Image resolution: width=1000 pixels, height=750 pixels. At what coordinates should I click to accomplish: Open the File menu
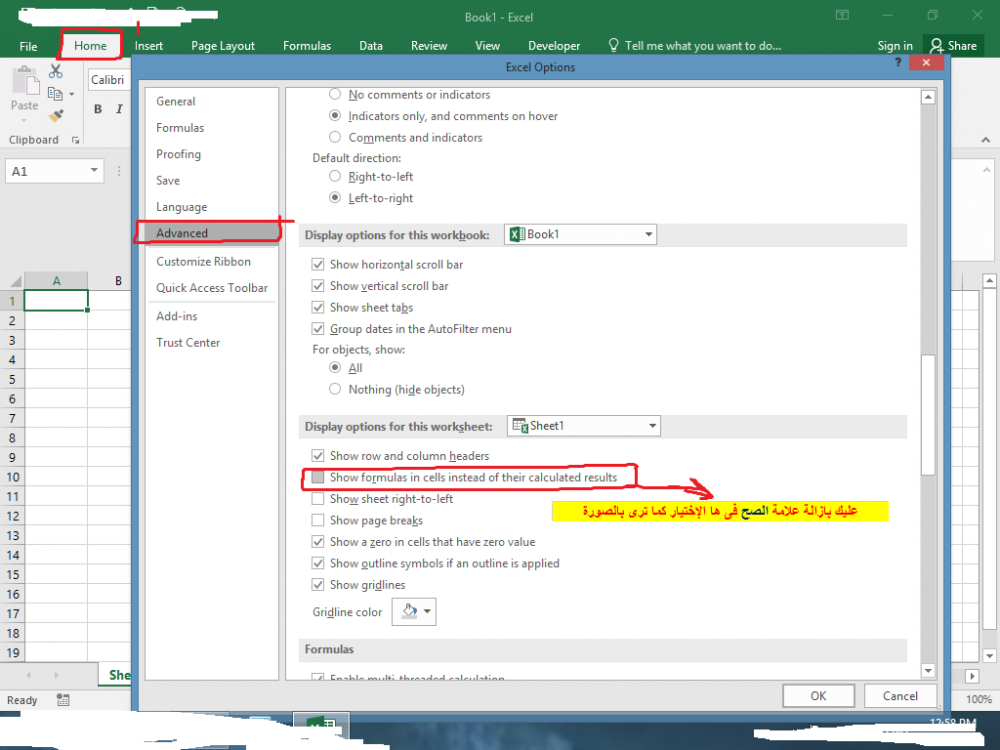[x=28, y=46]
